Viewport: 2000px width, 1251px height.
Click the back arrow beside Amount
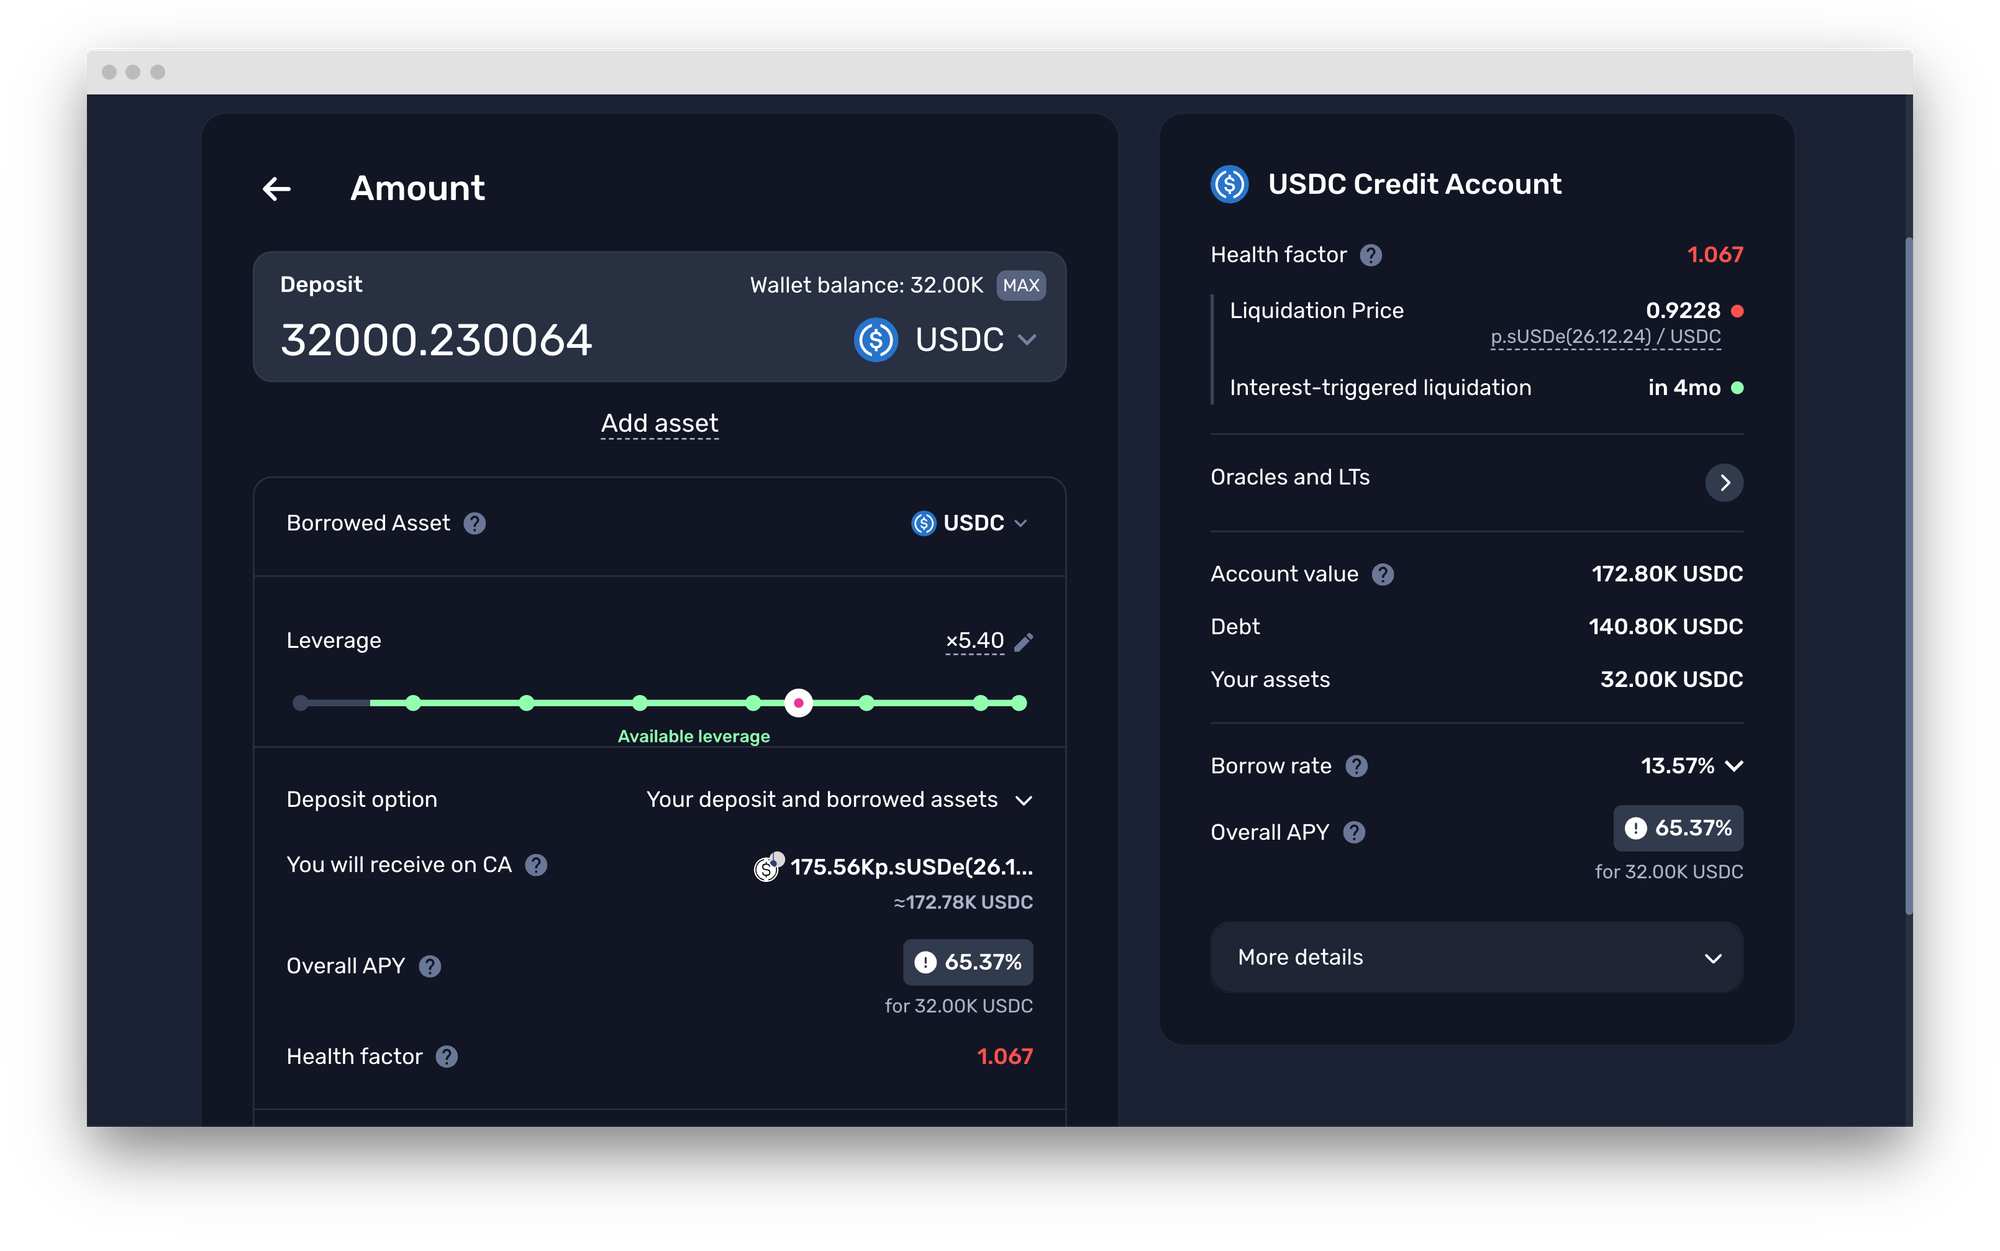[x=276, y=188]
